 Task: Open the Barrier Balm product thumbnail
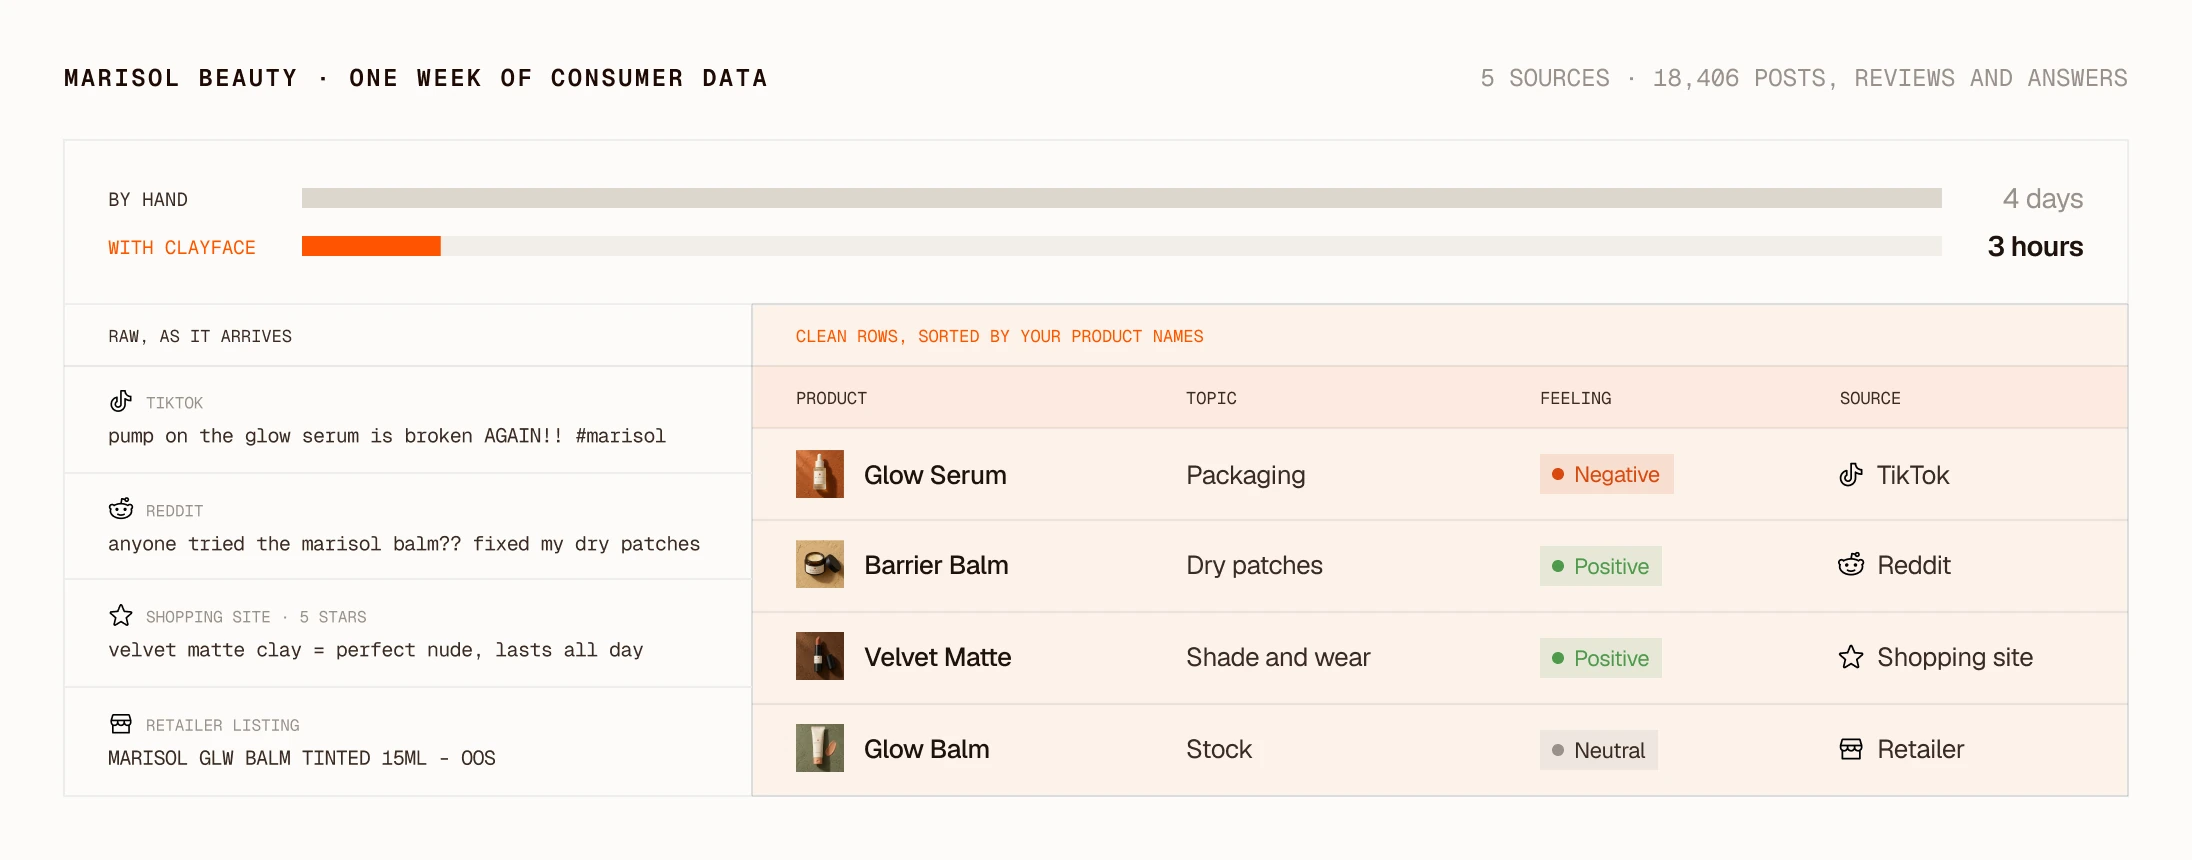(820, 564)
